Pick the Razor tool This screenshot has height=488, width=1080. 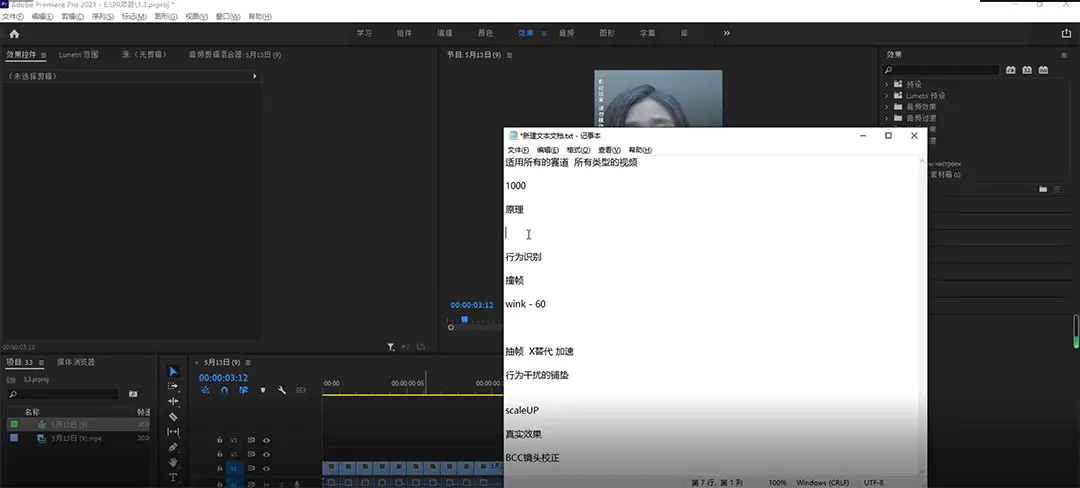[173, 416]
